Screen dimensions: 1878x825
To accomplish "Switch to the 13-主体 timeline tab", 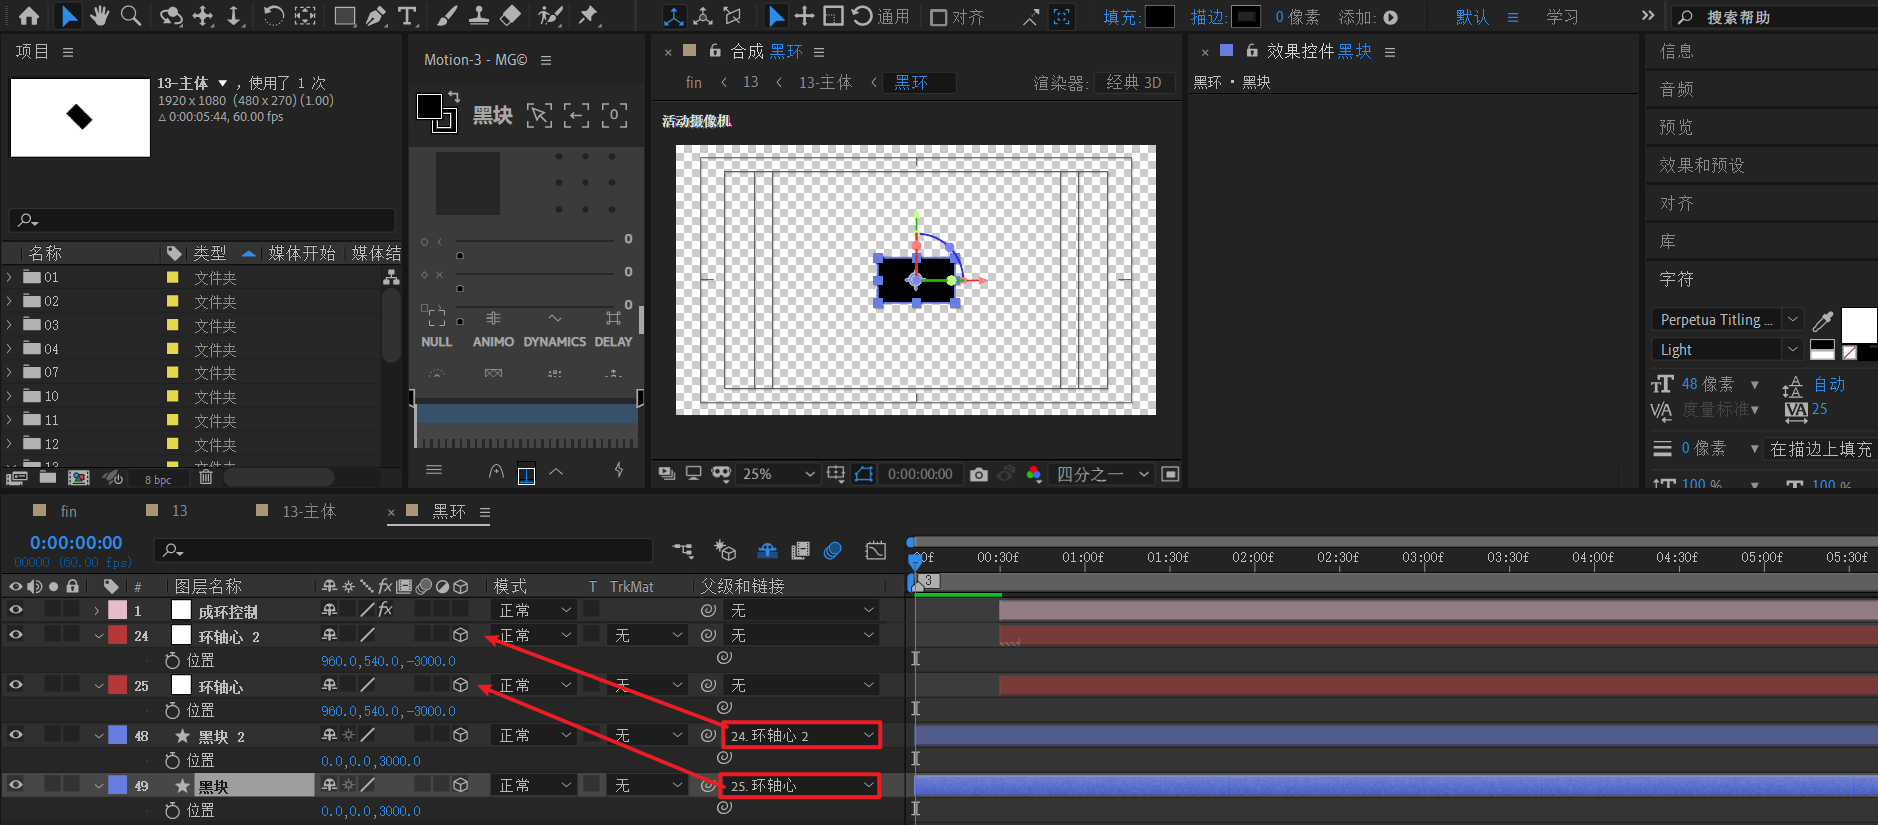I will [309, 511].
